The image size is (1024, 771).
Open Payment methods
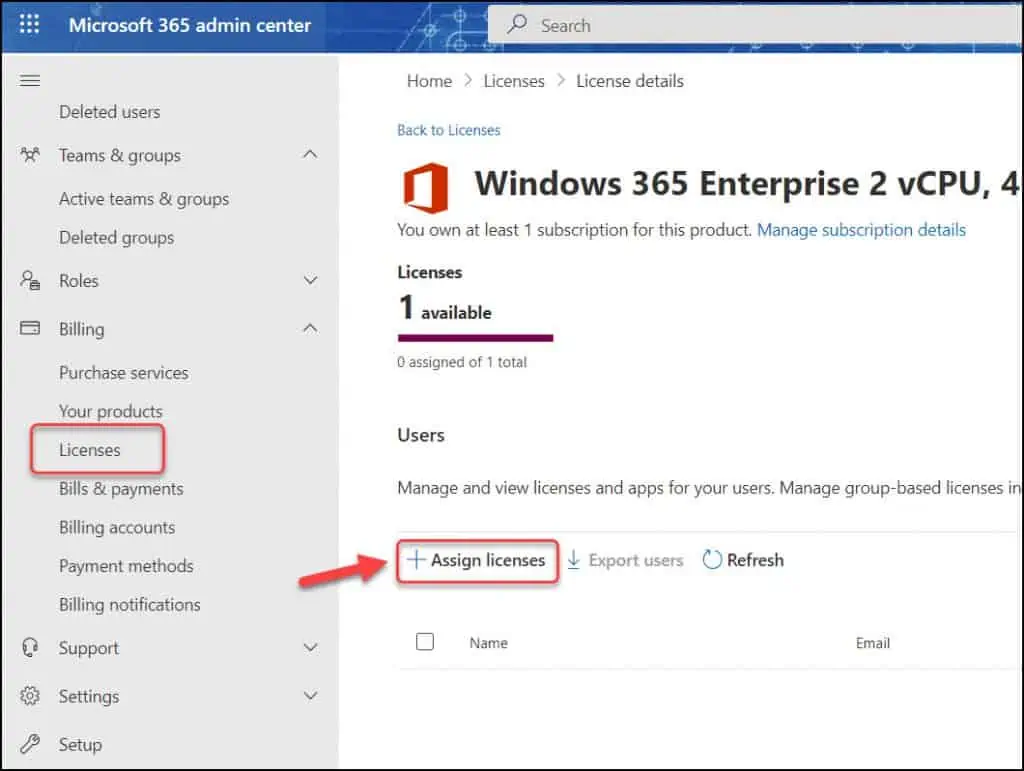point(126,565)
